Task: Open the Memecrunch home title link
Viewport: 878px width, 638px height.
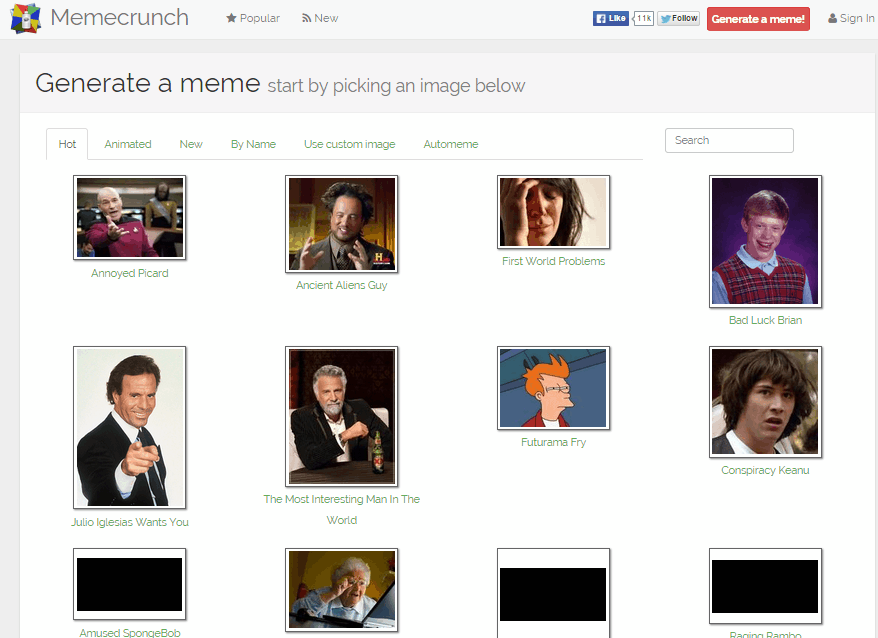Action: pos(119,18)
